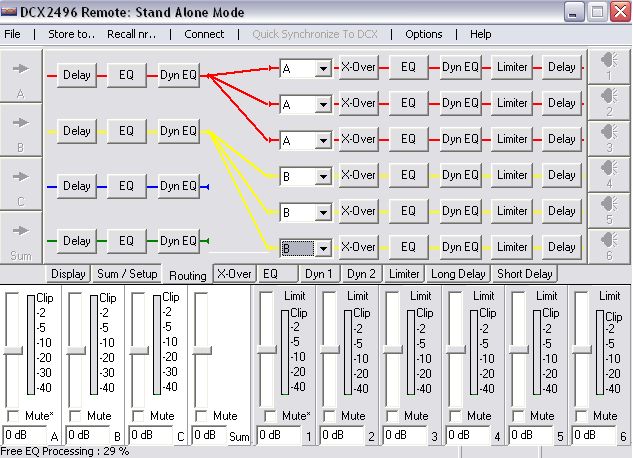The width and height of the screenshot is (633, 458).
Task: Open output 3 source dropdown
Action: click(323, 140)
